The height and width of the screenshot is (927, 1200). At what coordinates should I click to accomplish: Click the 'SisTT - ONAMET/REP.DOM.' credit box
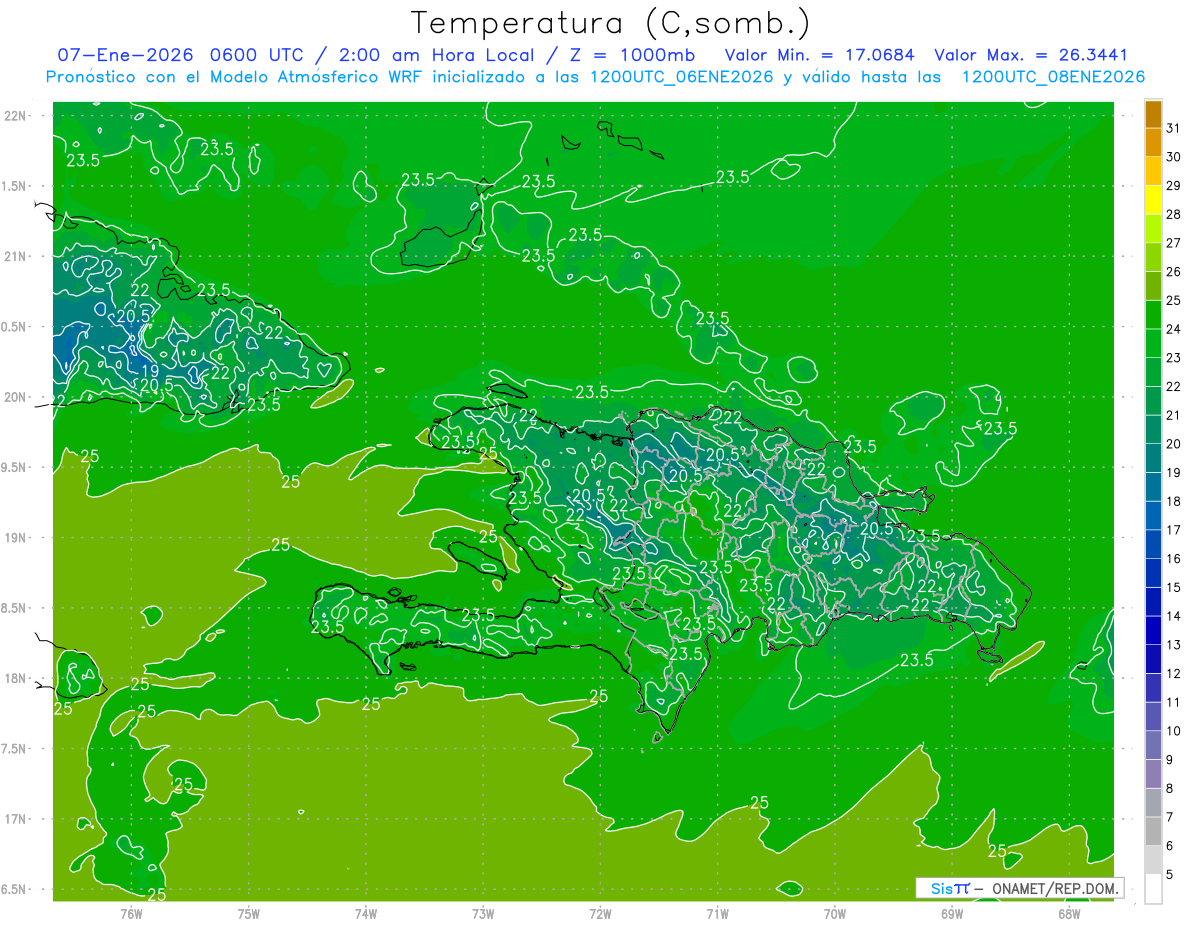tap(1019, 888)
